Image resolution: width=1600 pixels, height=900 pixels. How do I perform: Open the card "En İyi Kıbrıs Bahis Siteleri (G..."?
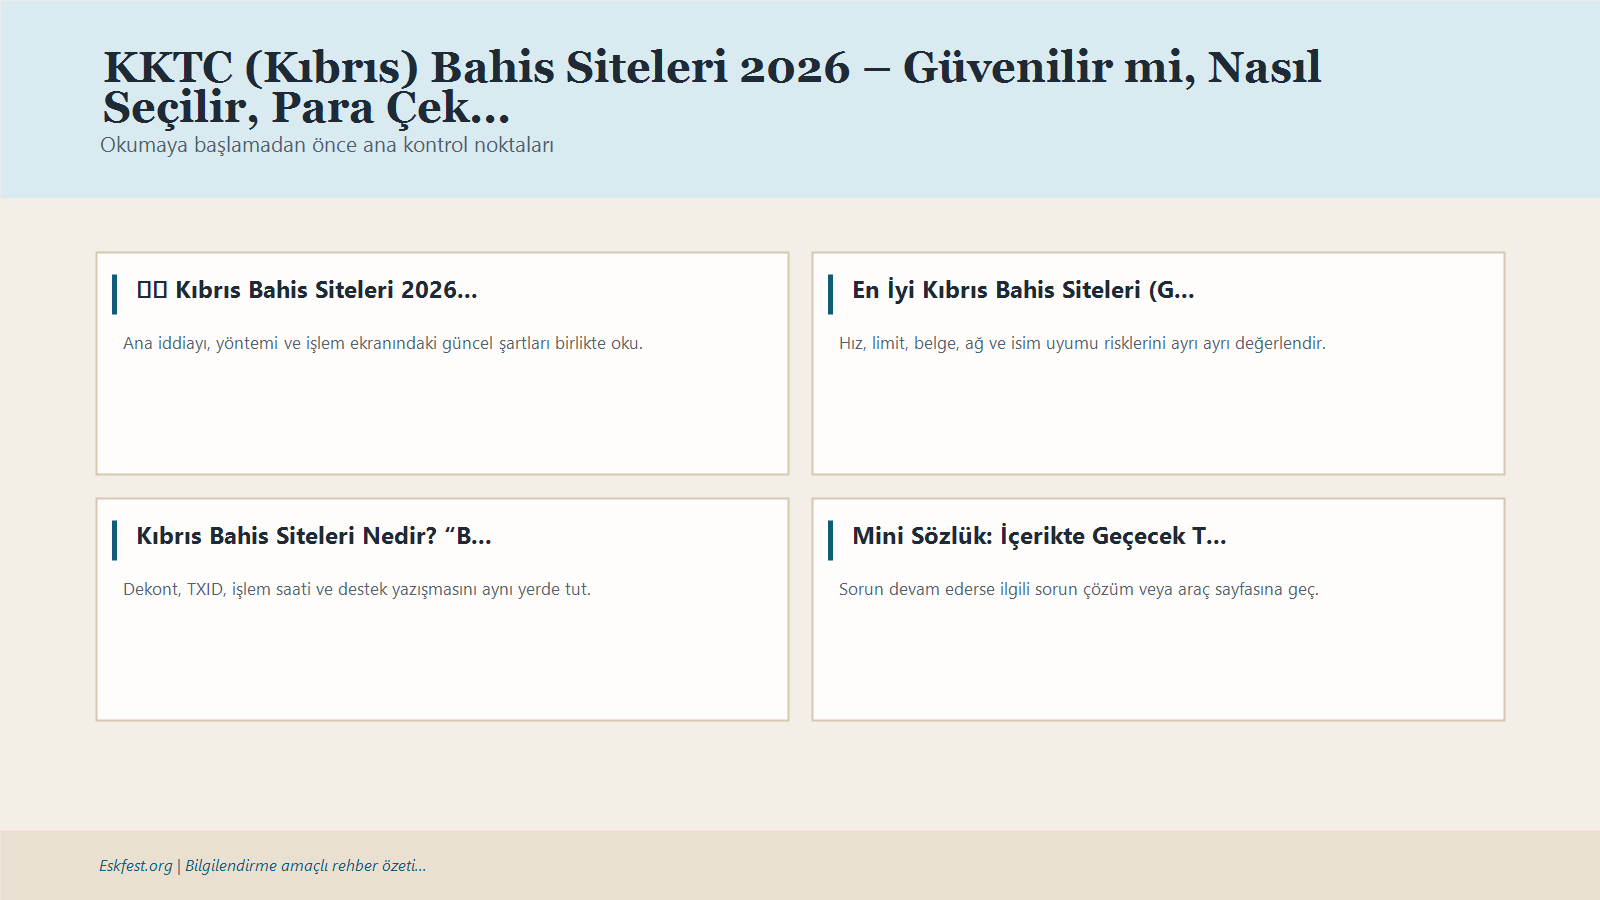click(1158, 363)
